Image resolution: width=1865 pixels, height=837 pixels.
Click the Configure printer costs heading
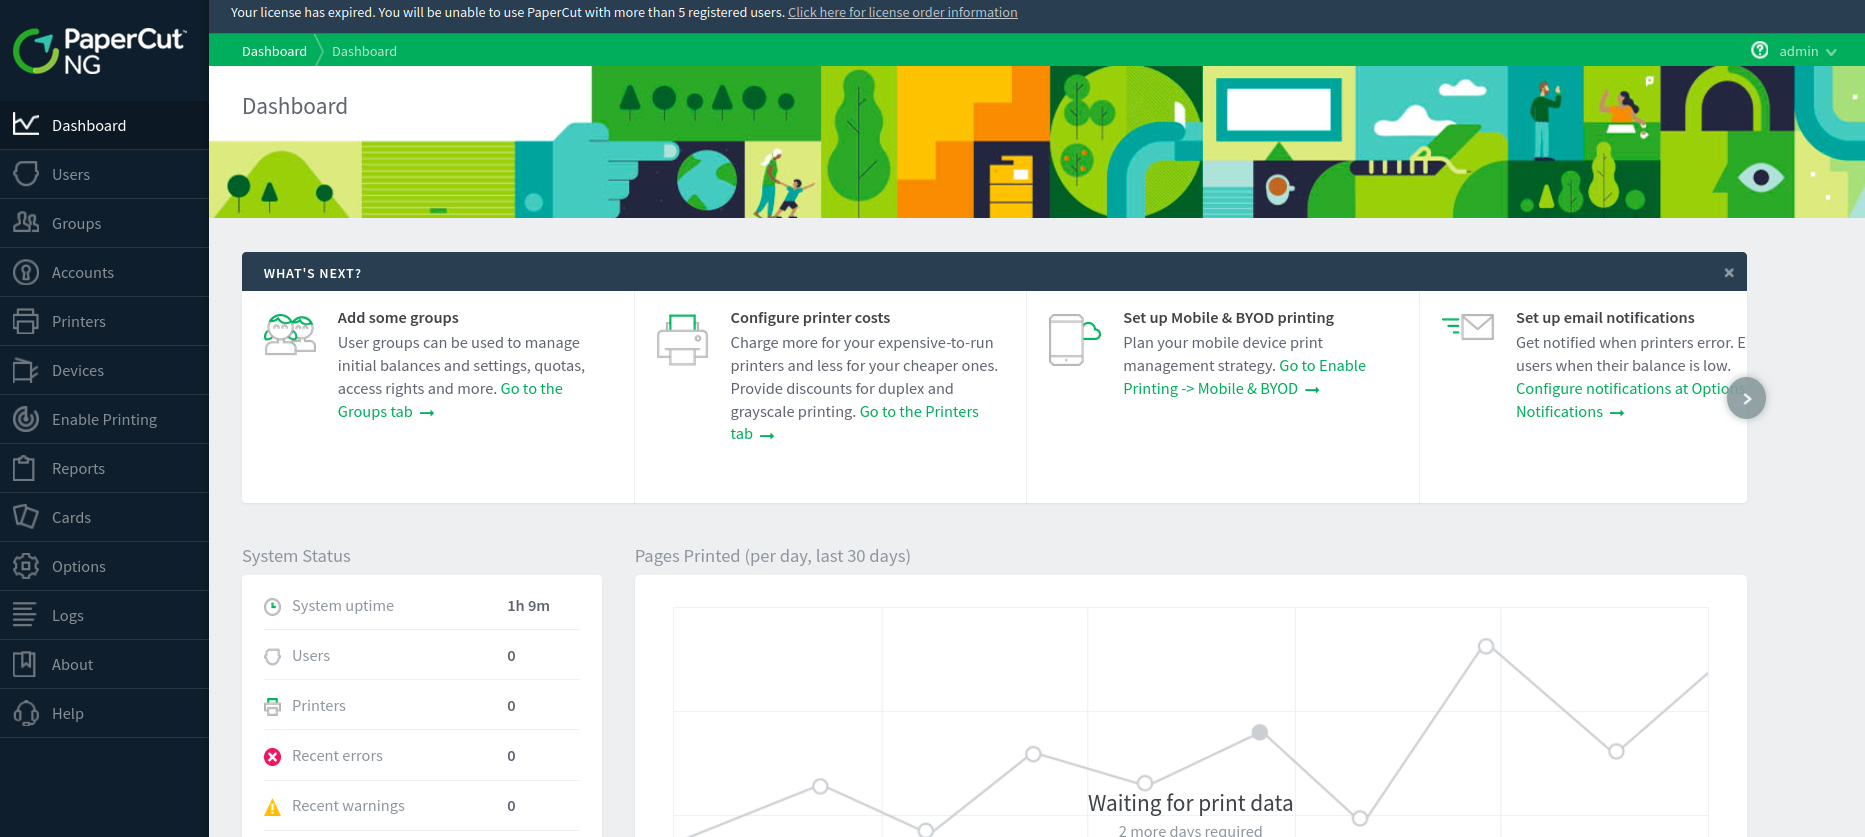click(x=810, y=318)
